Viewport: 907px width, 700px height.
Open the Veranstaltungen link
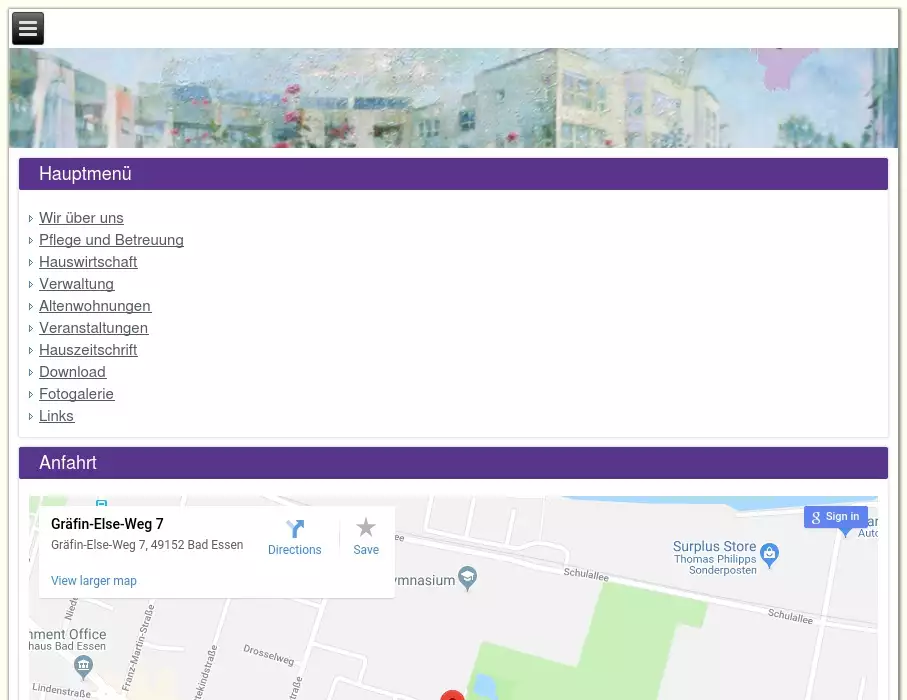[93, 328]
